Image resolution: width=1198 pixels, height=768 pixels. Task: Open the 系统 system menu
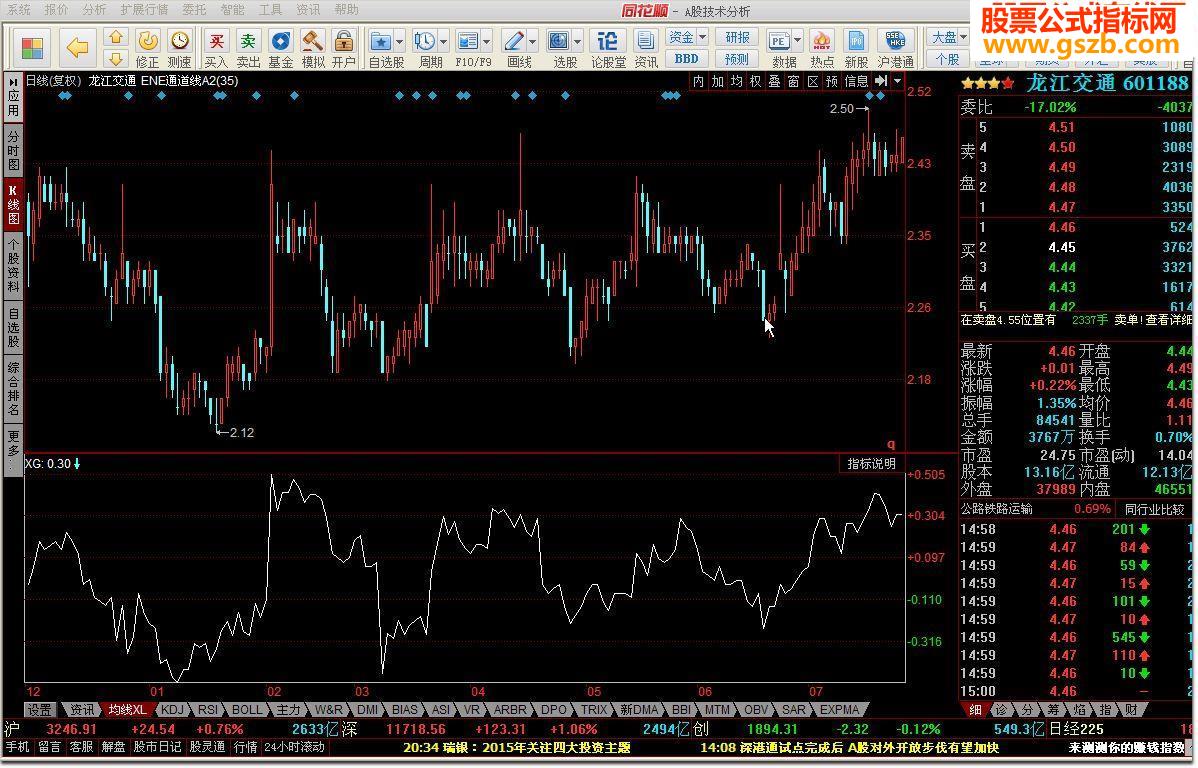(x=18, y=10)
